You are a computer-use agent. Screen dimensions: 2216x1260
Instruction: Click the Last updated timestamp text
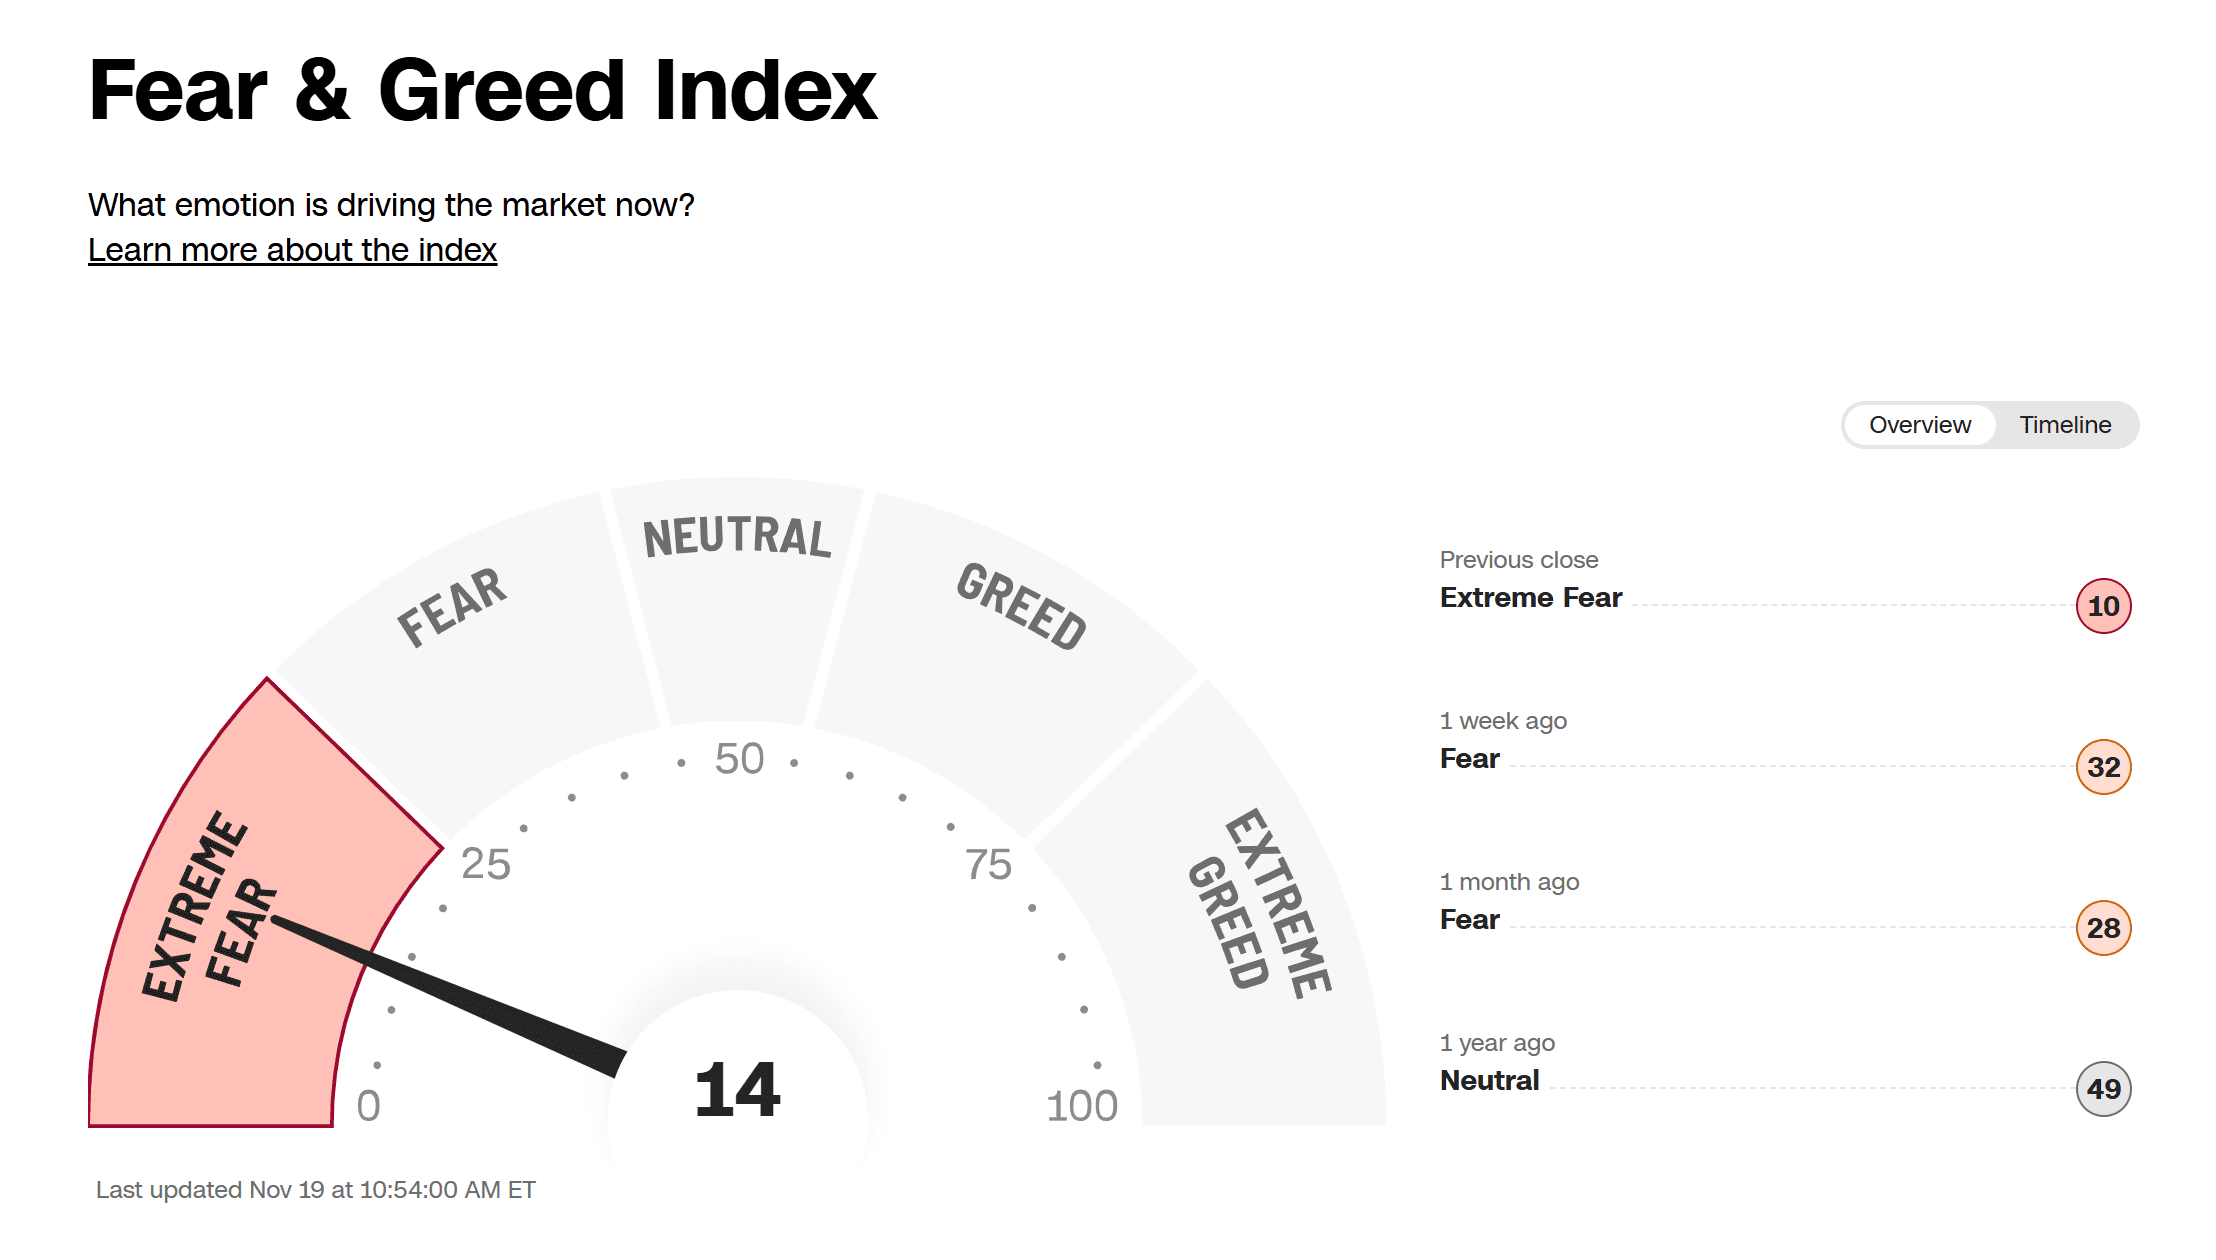pyautogui.click(x=316, y=1190)
